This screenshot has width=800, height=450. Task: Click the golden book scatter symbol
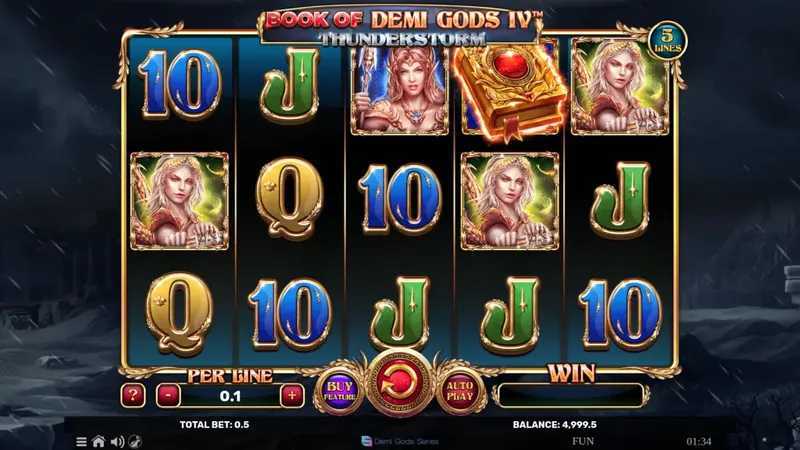510,92
